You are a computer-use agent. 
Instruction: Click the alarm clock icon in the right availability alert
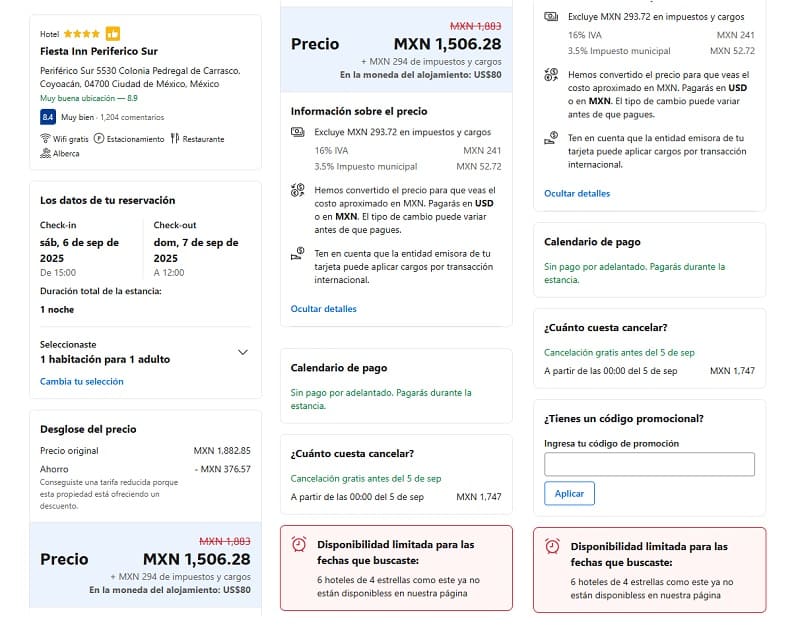tap(552, 546)
